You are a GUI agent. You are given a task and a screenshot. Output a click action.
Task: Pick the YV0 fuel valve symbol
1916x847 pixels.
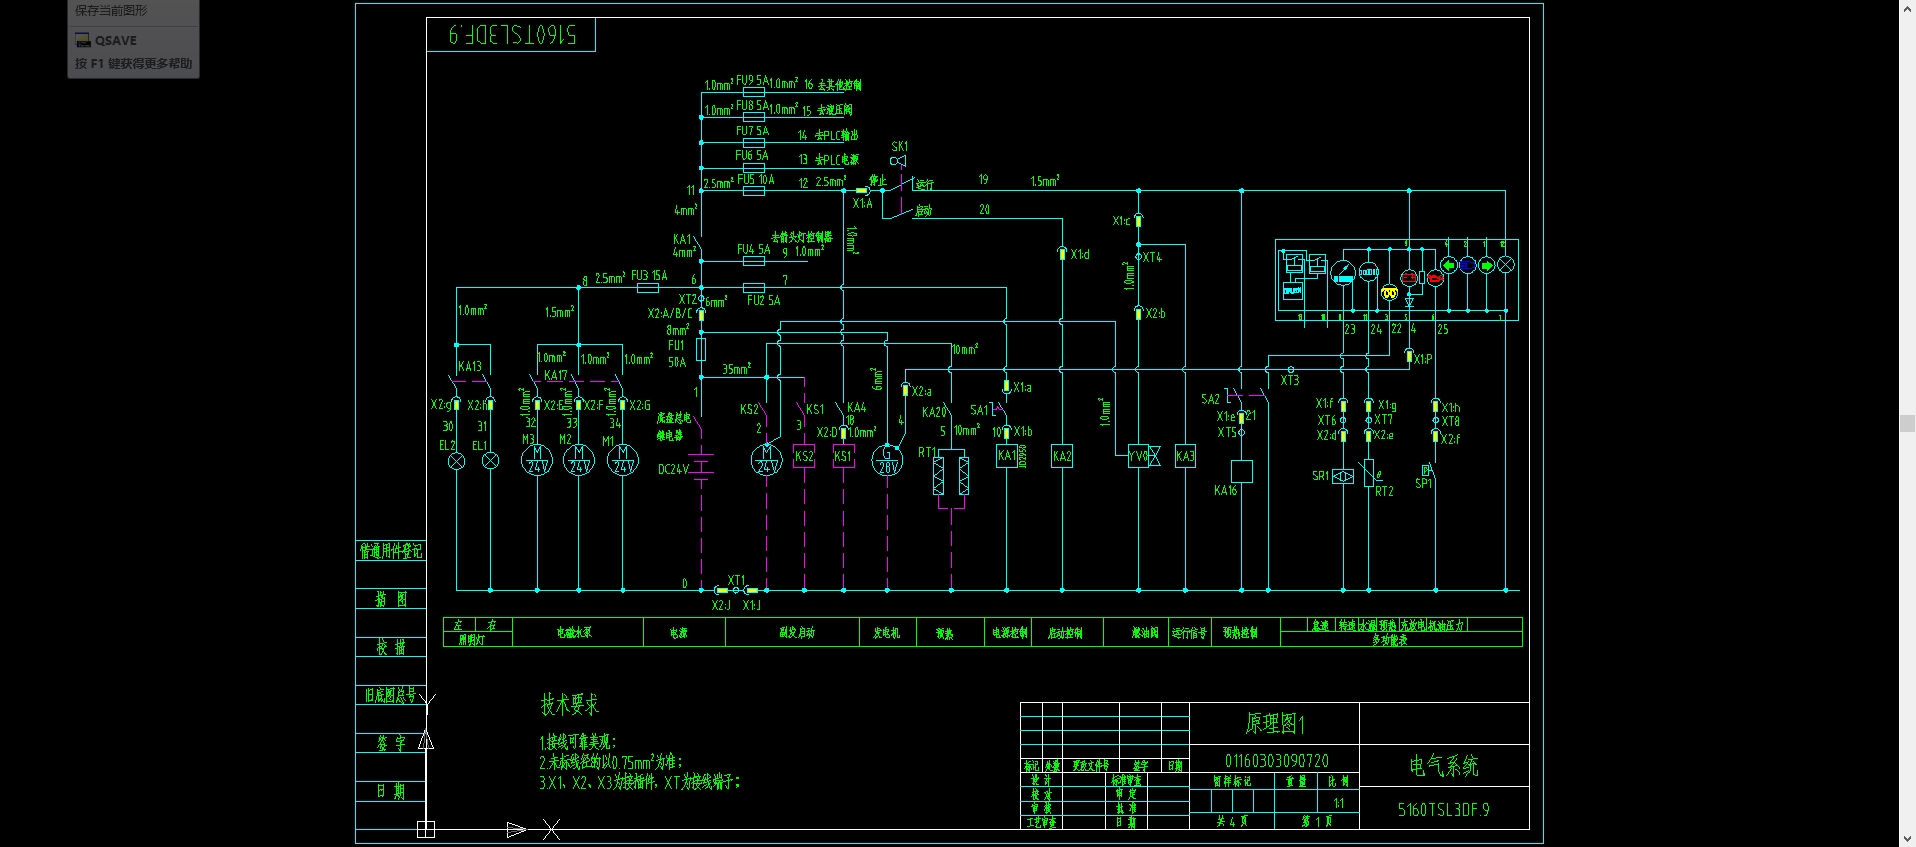point(1144,456)
